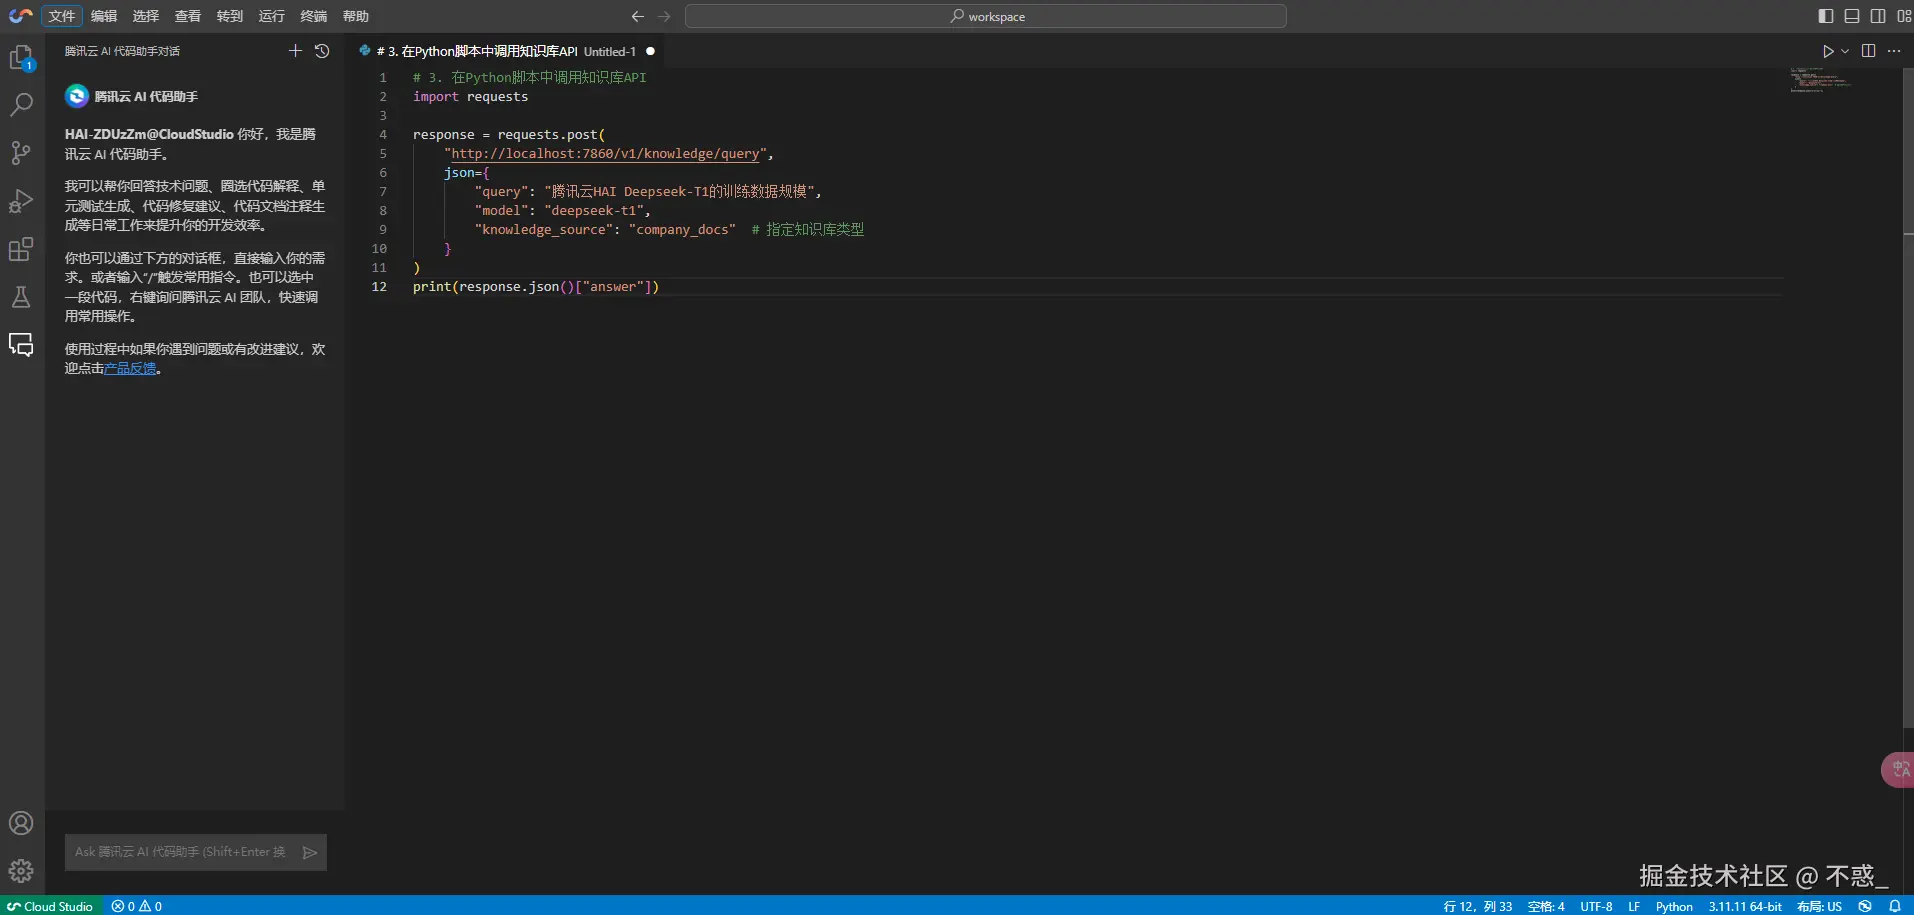Click the 腾讯云 AI 代码助手 avatar logo

[77, 96]
